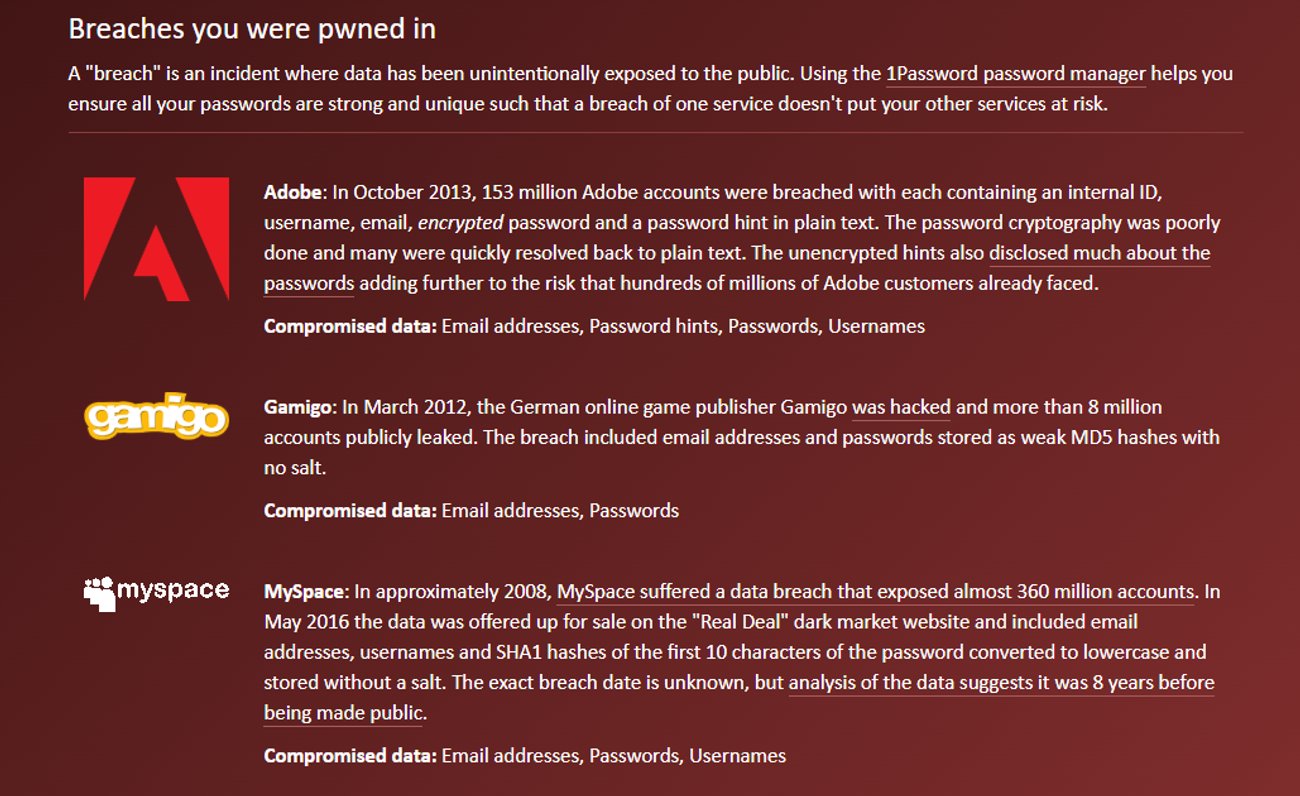Click the bold "Adobe" breach title
This screenshot has height=796, width=1300.
[293, 192]
